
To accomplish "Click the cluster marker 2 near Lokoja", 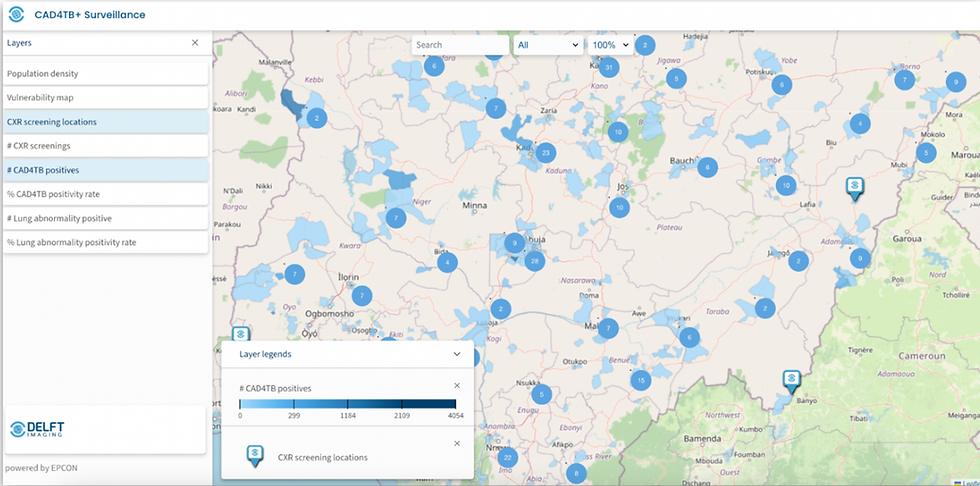I will (x=501, y=309).
